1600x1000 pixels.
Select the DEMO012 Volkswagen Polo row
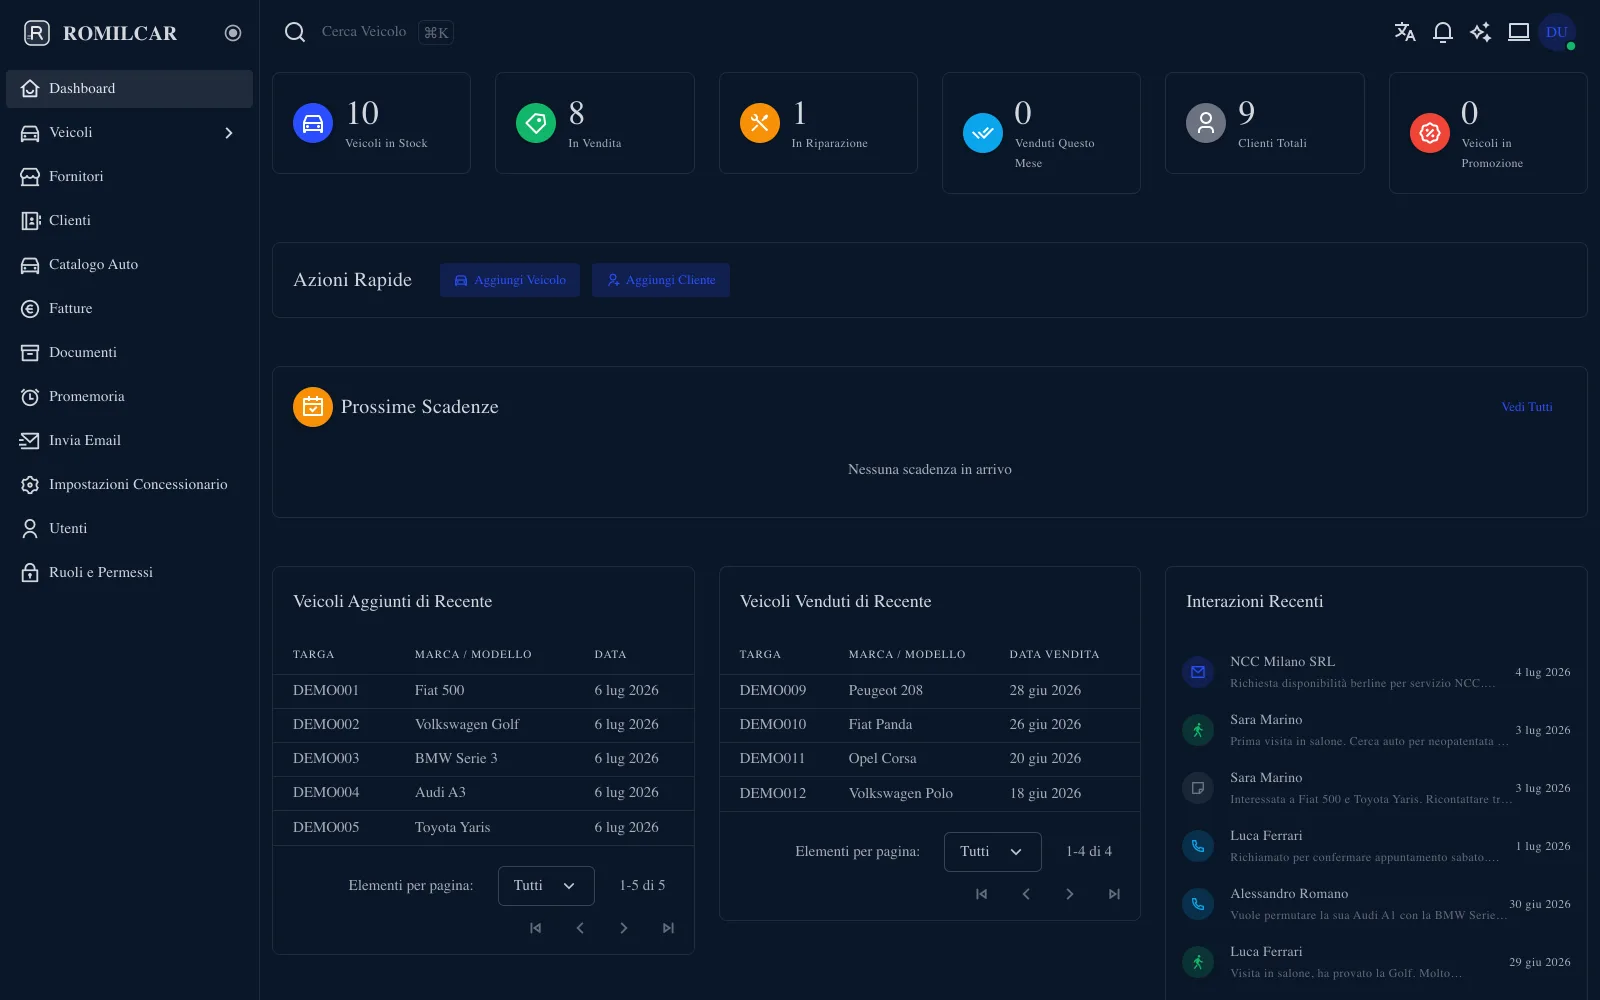(x=930, y=794)
